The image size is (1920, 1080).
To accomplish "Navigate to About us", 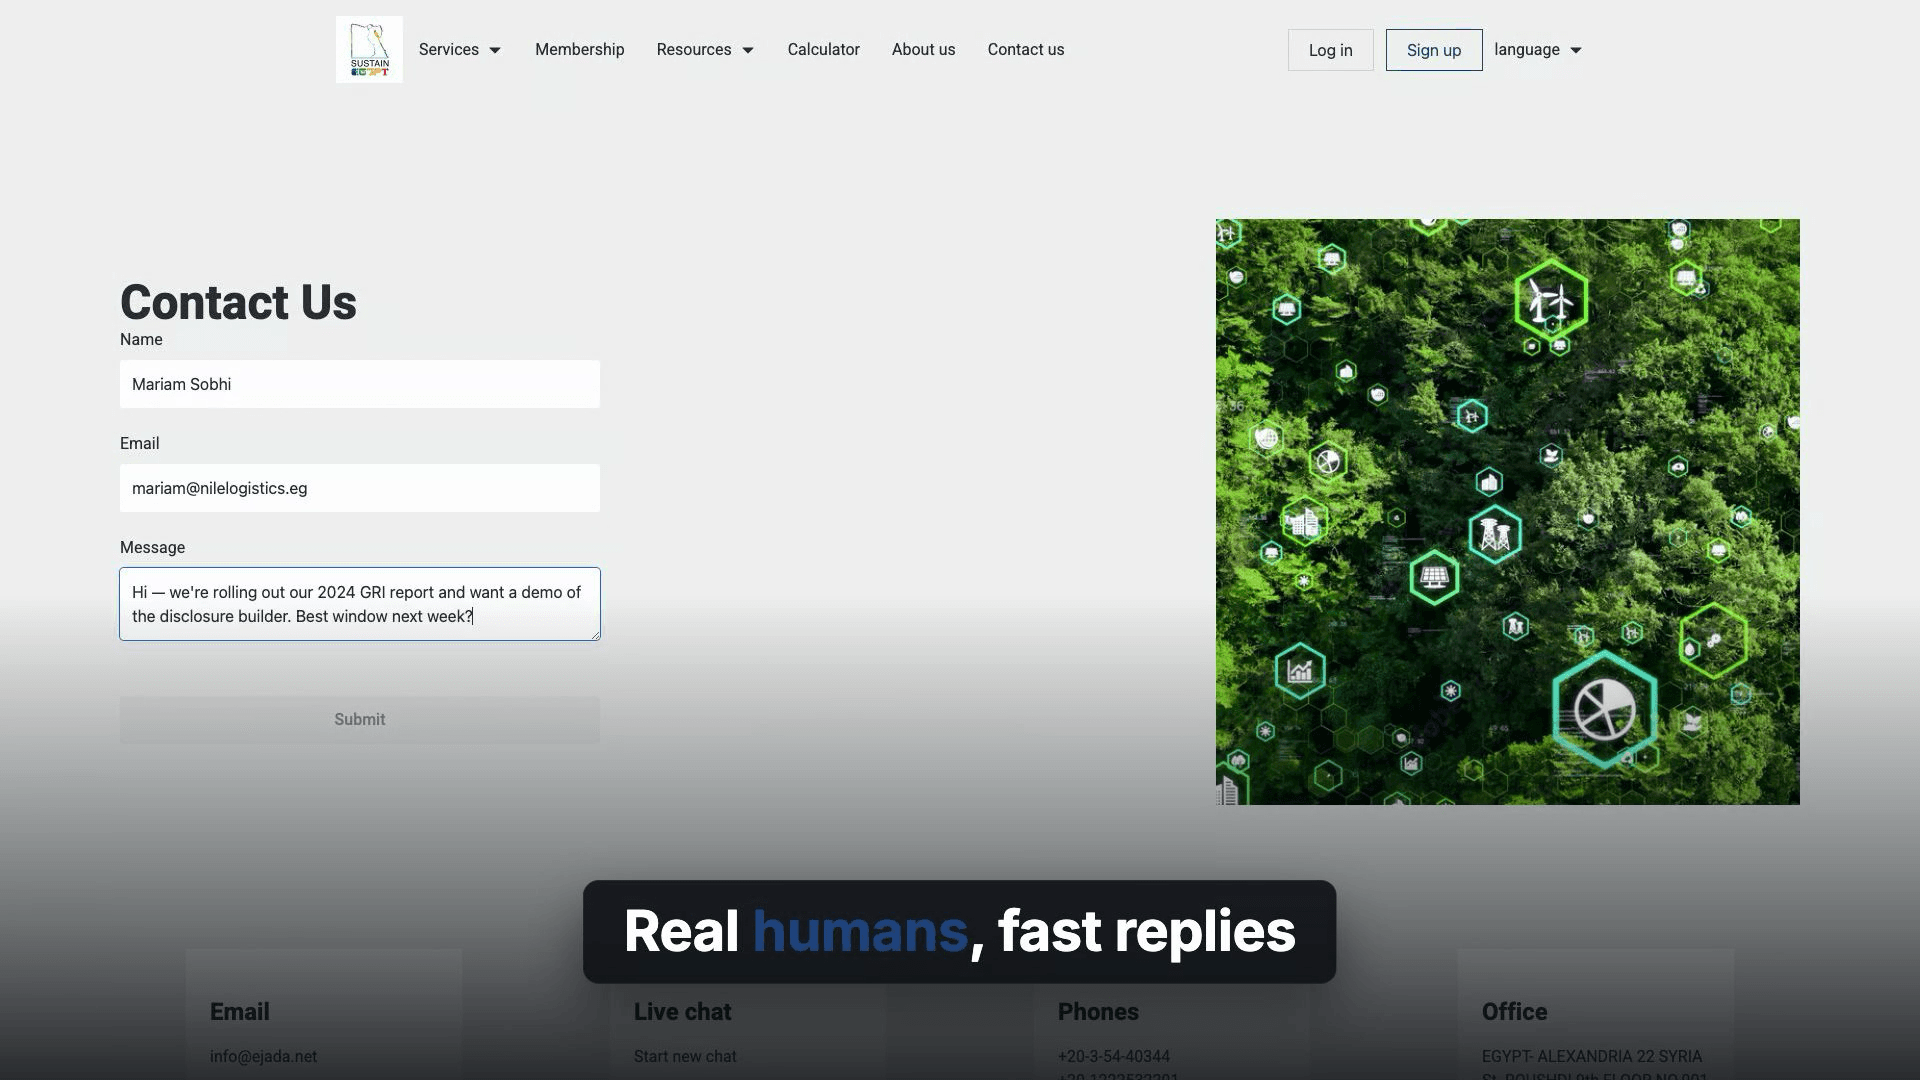I will point(923,49).
